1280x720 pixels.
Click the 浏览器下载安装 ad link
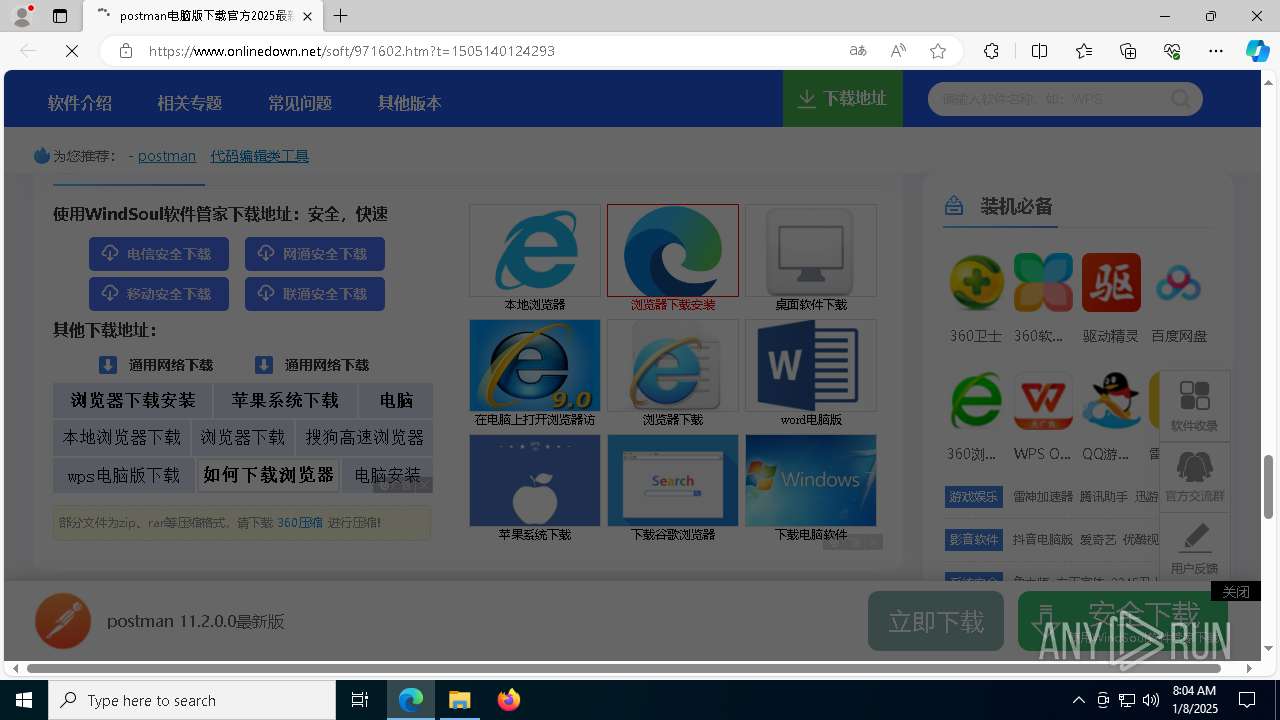tap(133, 401)
